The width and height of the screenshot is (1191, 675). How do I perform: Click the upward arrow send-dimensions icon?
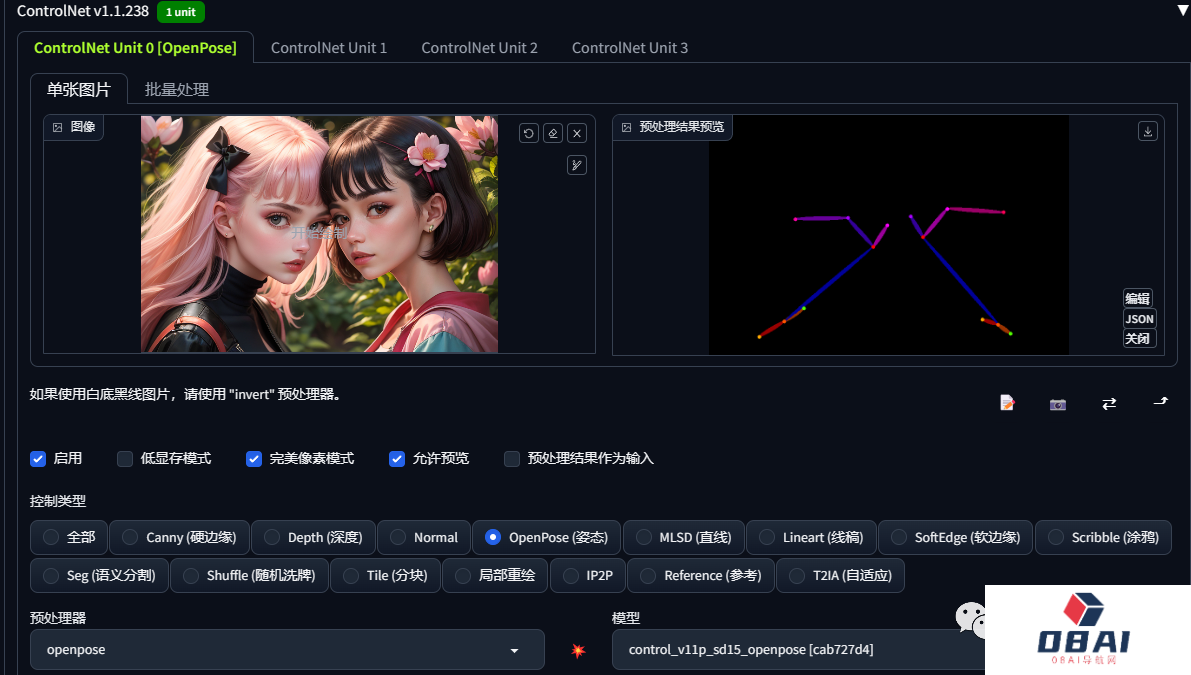(x=1160, y=402)
